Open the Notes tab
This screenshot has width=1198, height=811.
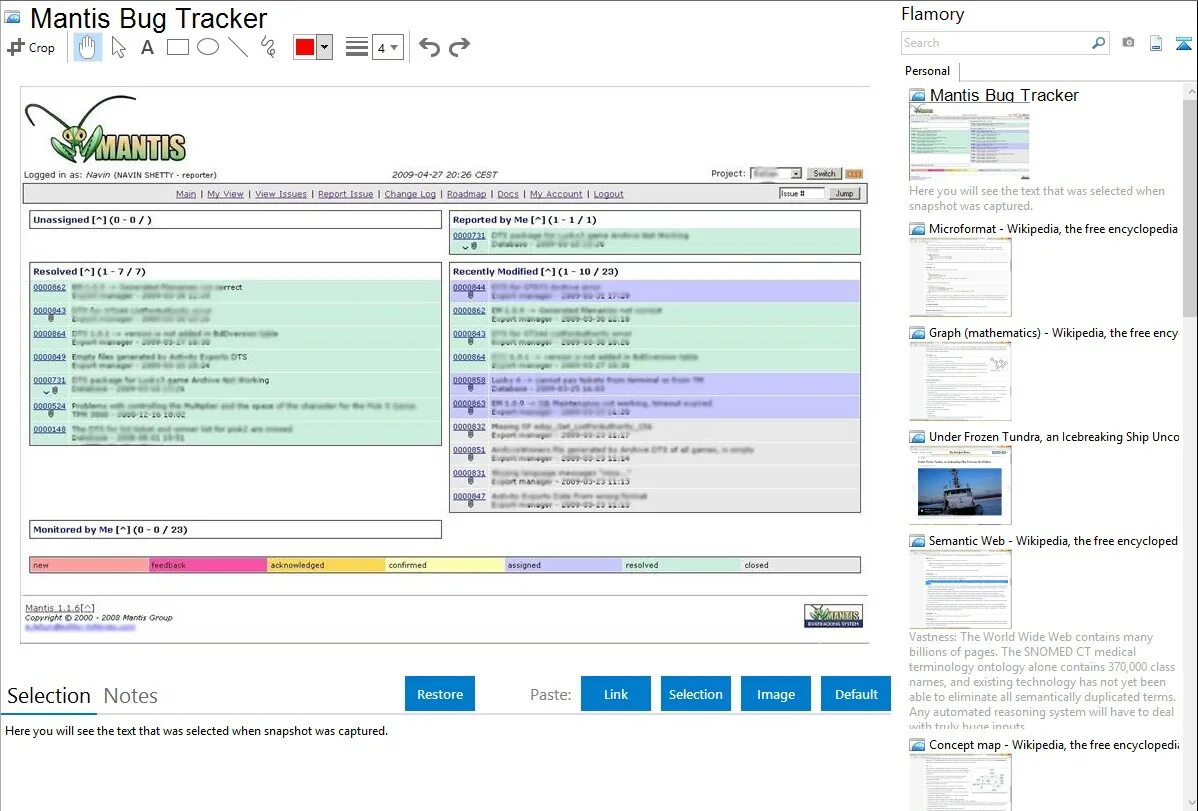click(x=131, y=696)
